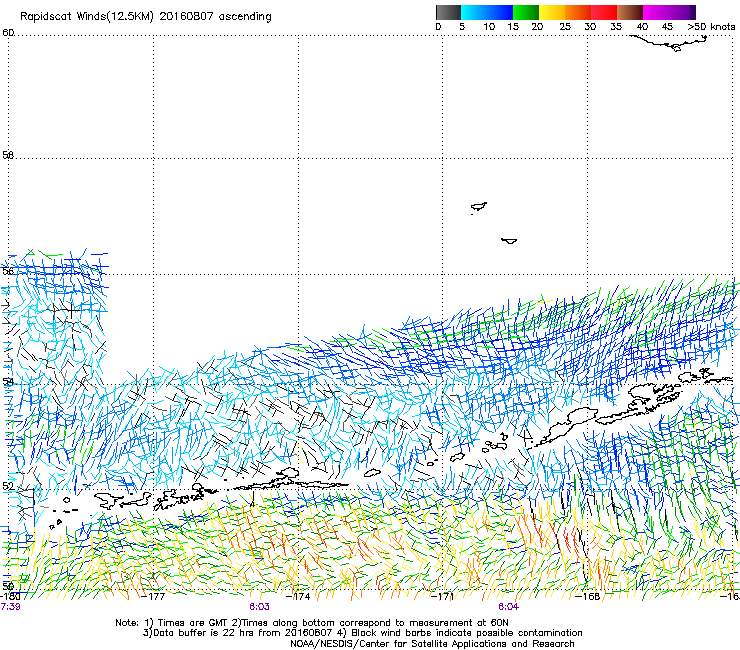Click the ">50 knots" legend label
The height and width of the screenshot is (650, 740).
click(711, 27)
